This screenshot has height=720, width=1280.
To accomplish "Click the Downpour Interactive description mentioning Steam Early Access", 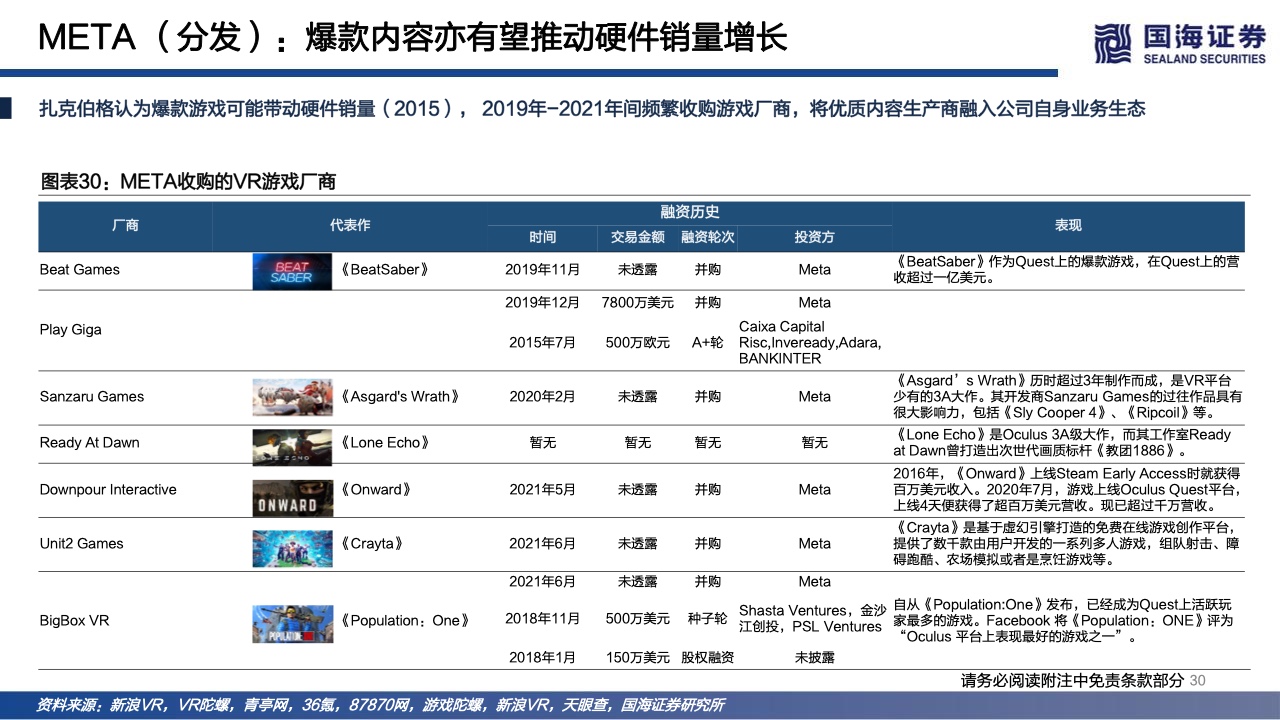I will click(x=1068, y=490).
